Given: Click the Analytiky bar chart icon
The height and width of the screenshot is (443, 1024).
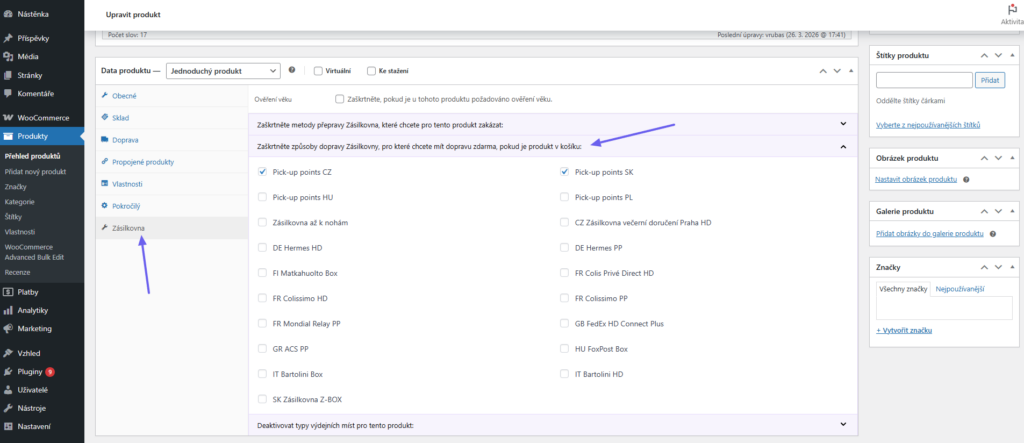Looking at the screenshot, I should 8,310.
